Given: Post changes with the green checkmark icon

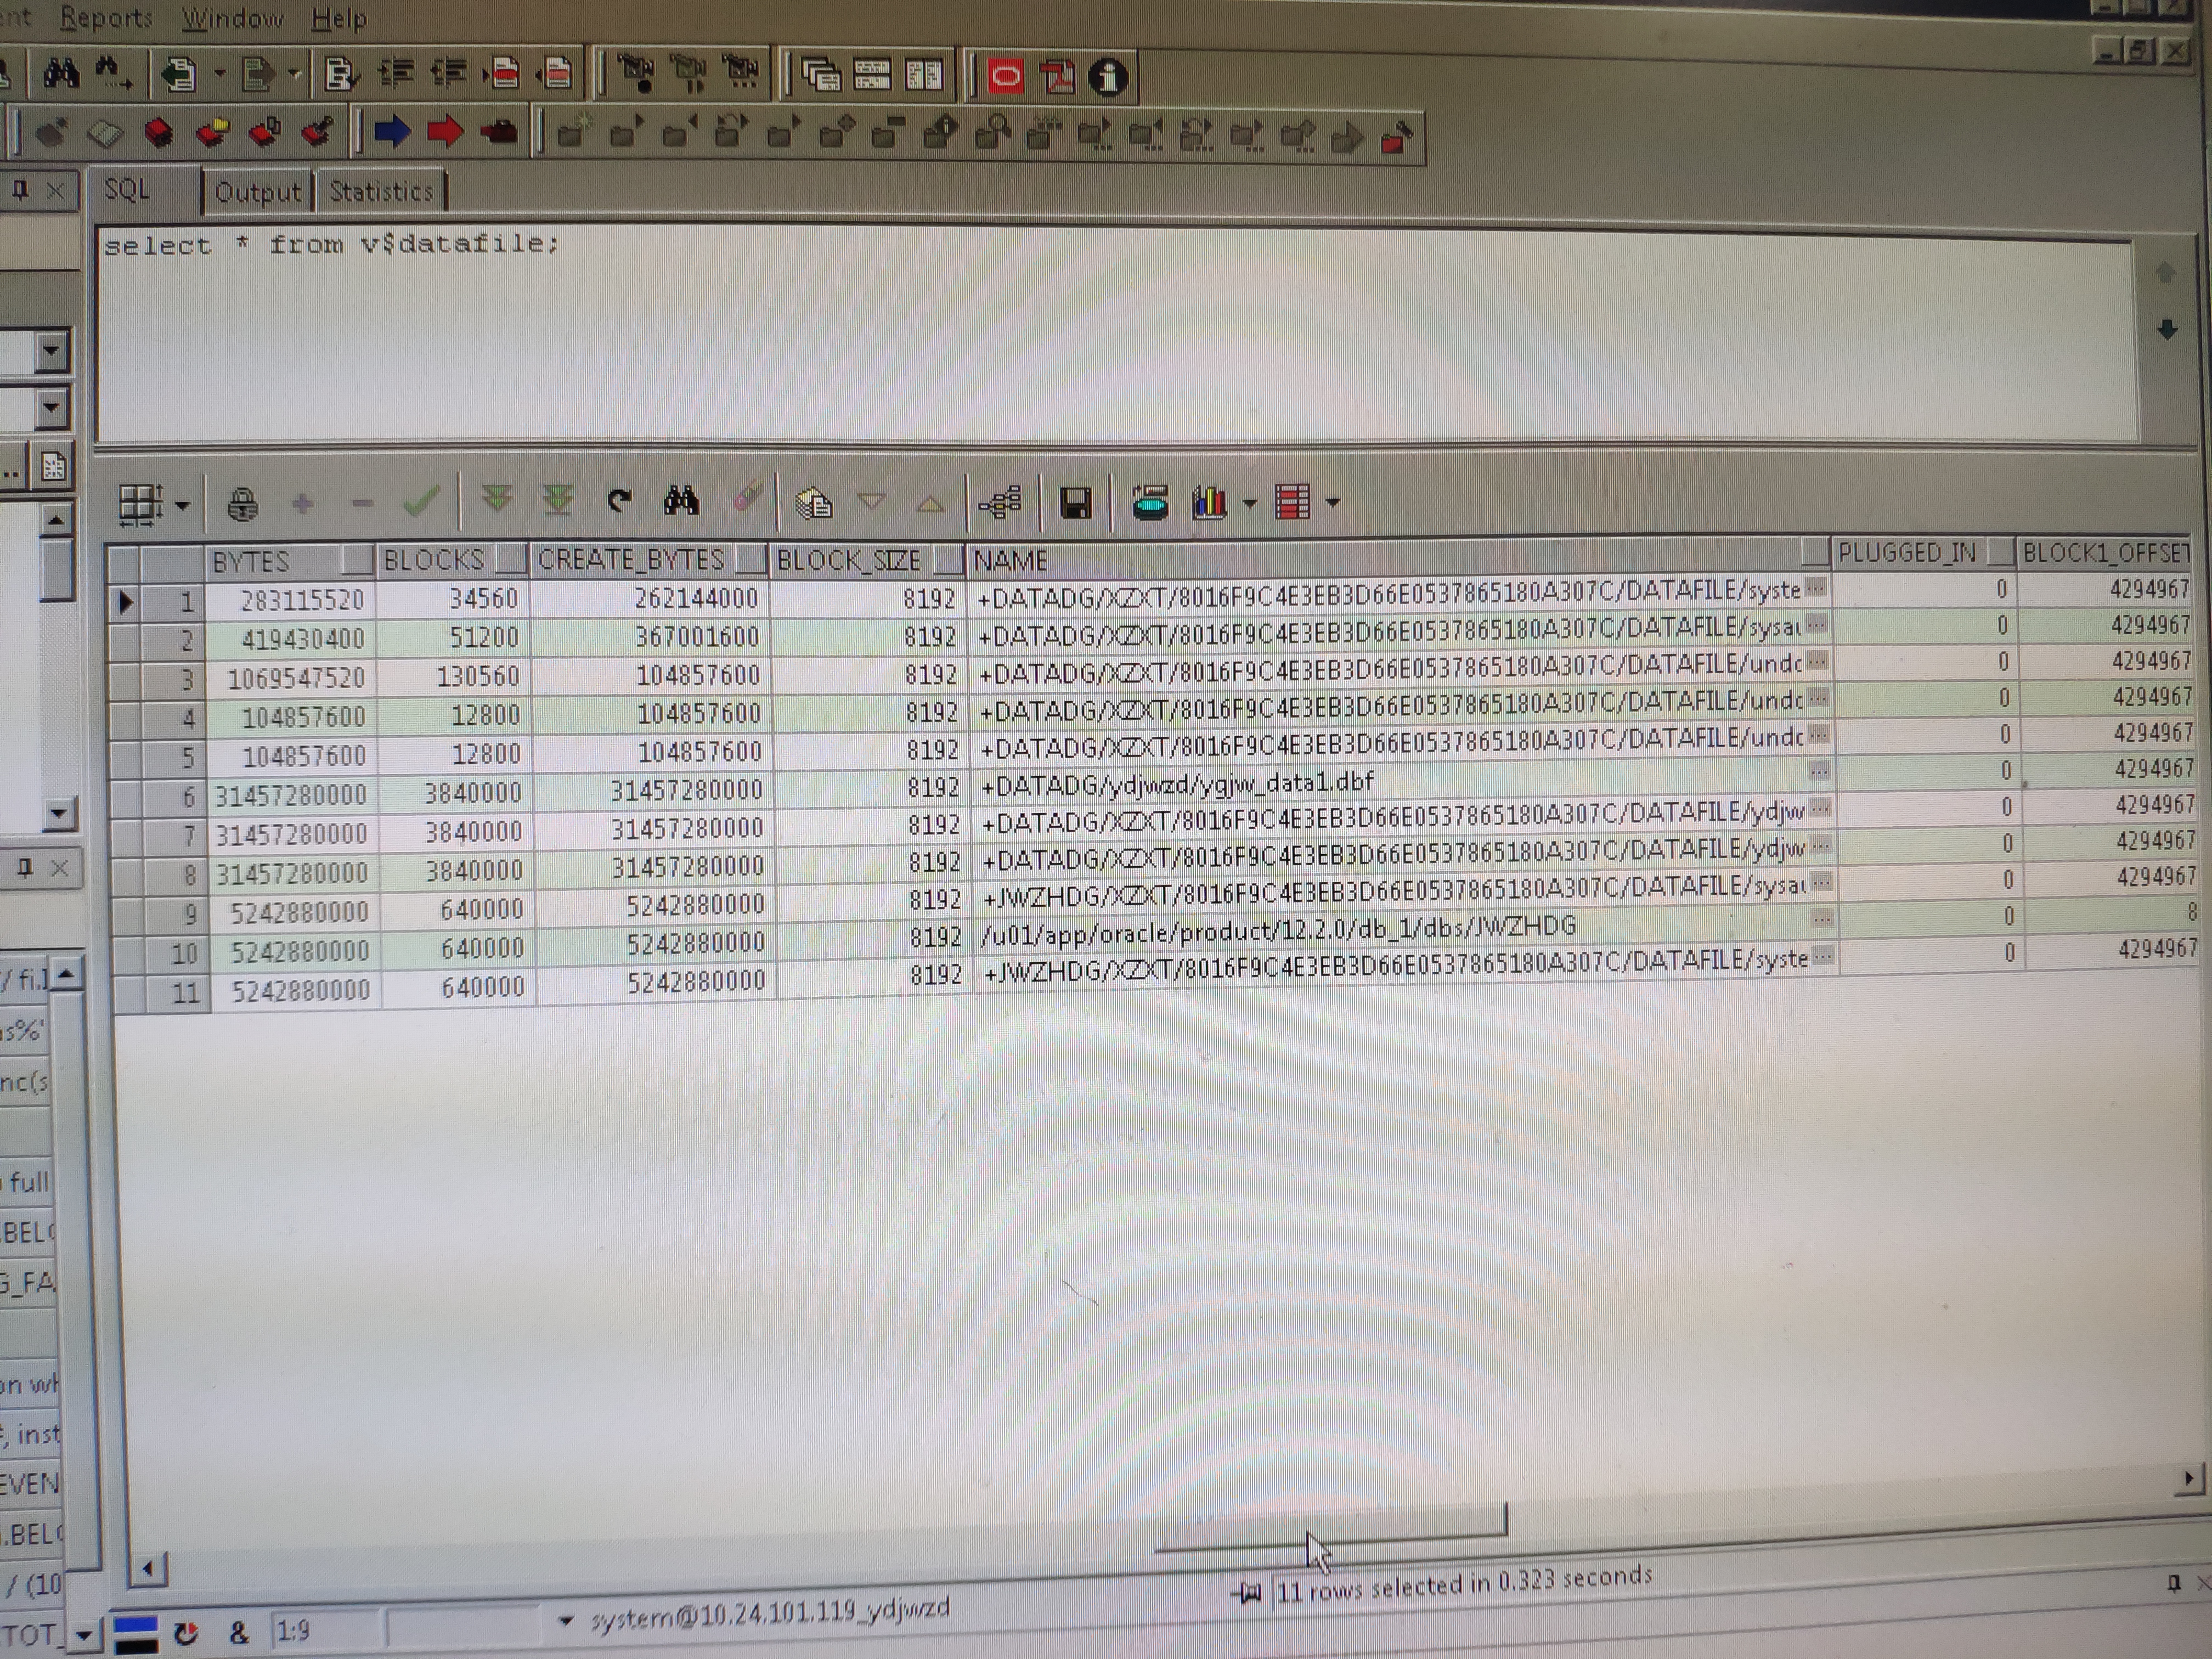Looking at the screenshot, I should coord(421,500).
